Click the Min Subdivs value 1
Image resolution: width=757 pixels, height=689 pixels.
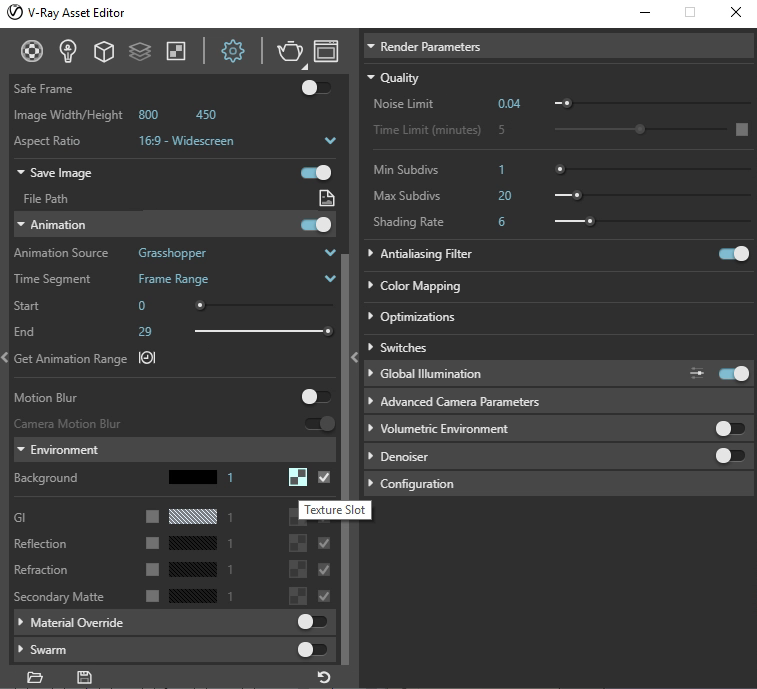point(501,169)
